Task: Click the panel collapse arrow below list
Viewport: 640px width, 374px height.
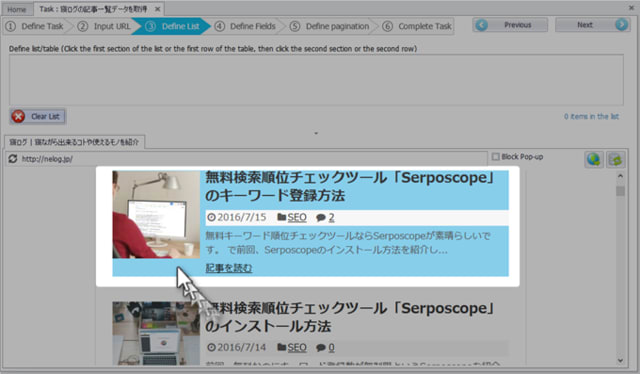Action: [316, 133]
